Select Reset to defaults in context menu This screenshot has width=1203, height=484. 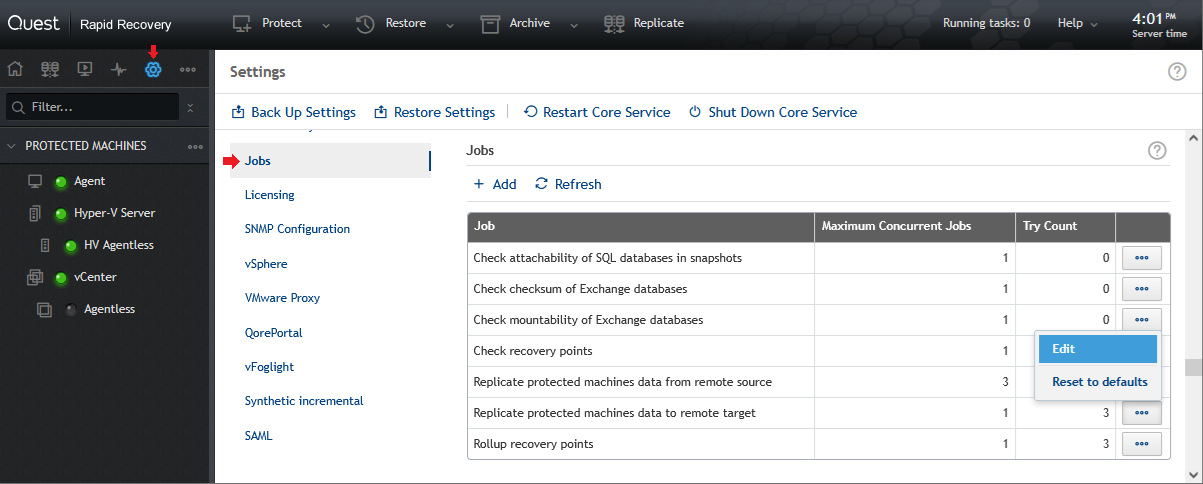(1098, 382)
